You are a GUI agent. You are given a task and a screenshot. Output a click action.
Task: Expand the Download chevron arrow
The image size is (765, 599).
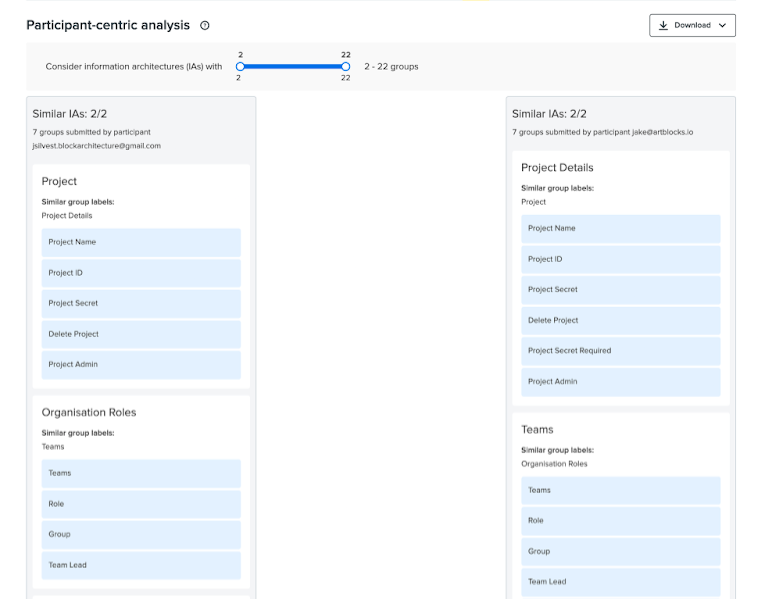(723, 25)
